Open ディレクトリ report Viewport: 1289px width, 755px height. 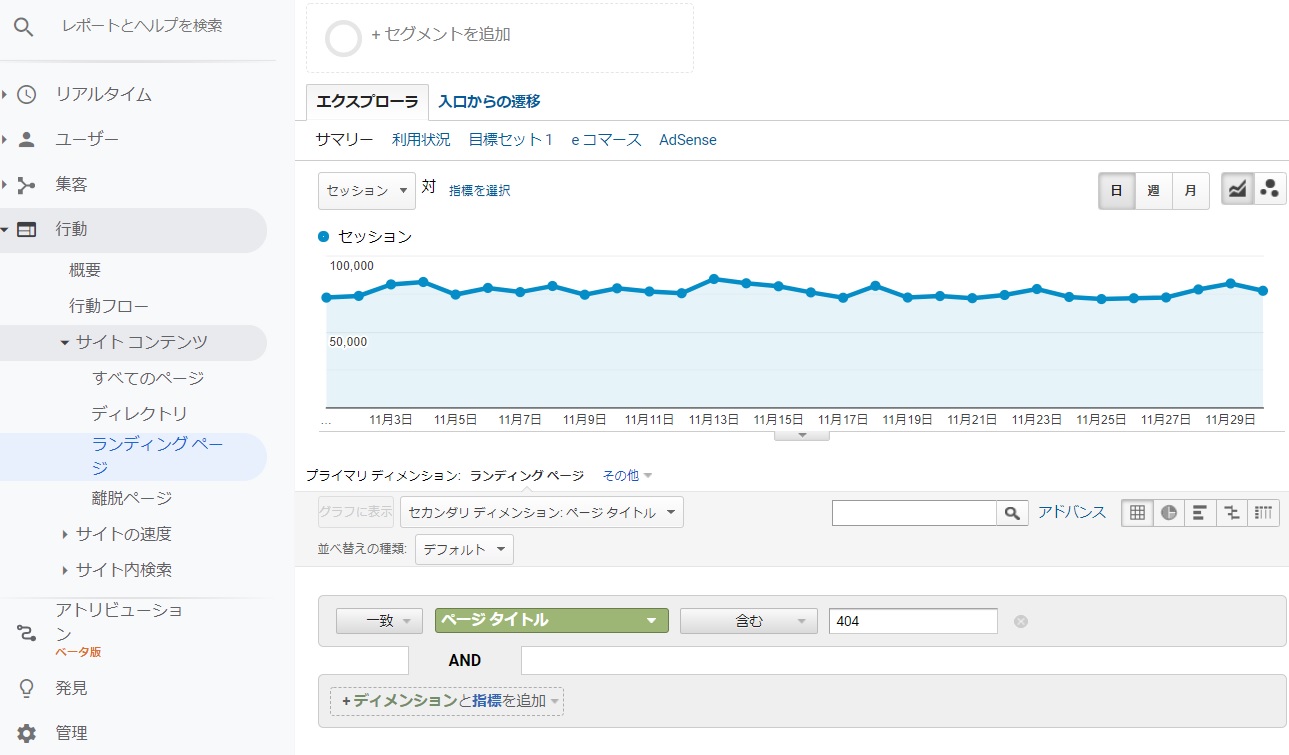pos(139,414)
